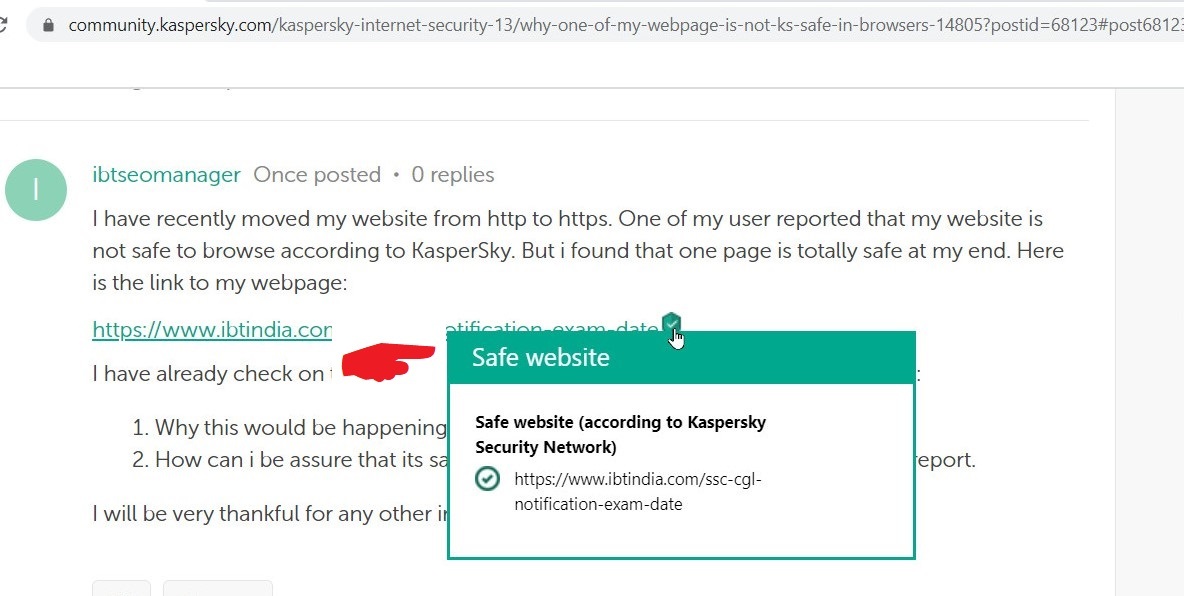Click the 'Once posted' user rank label
The image size is (1184, 596).
tap(317, 175)
